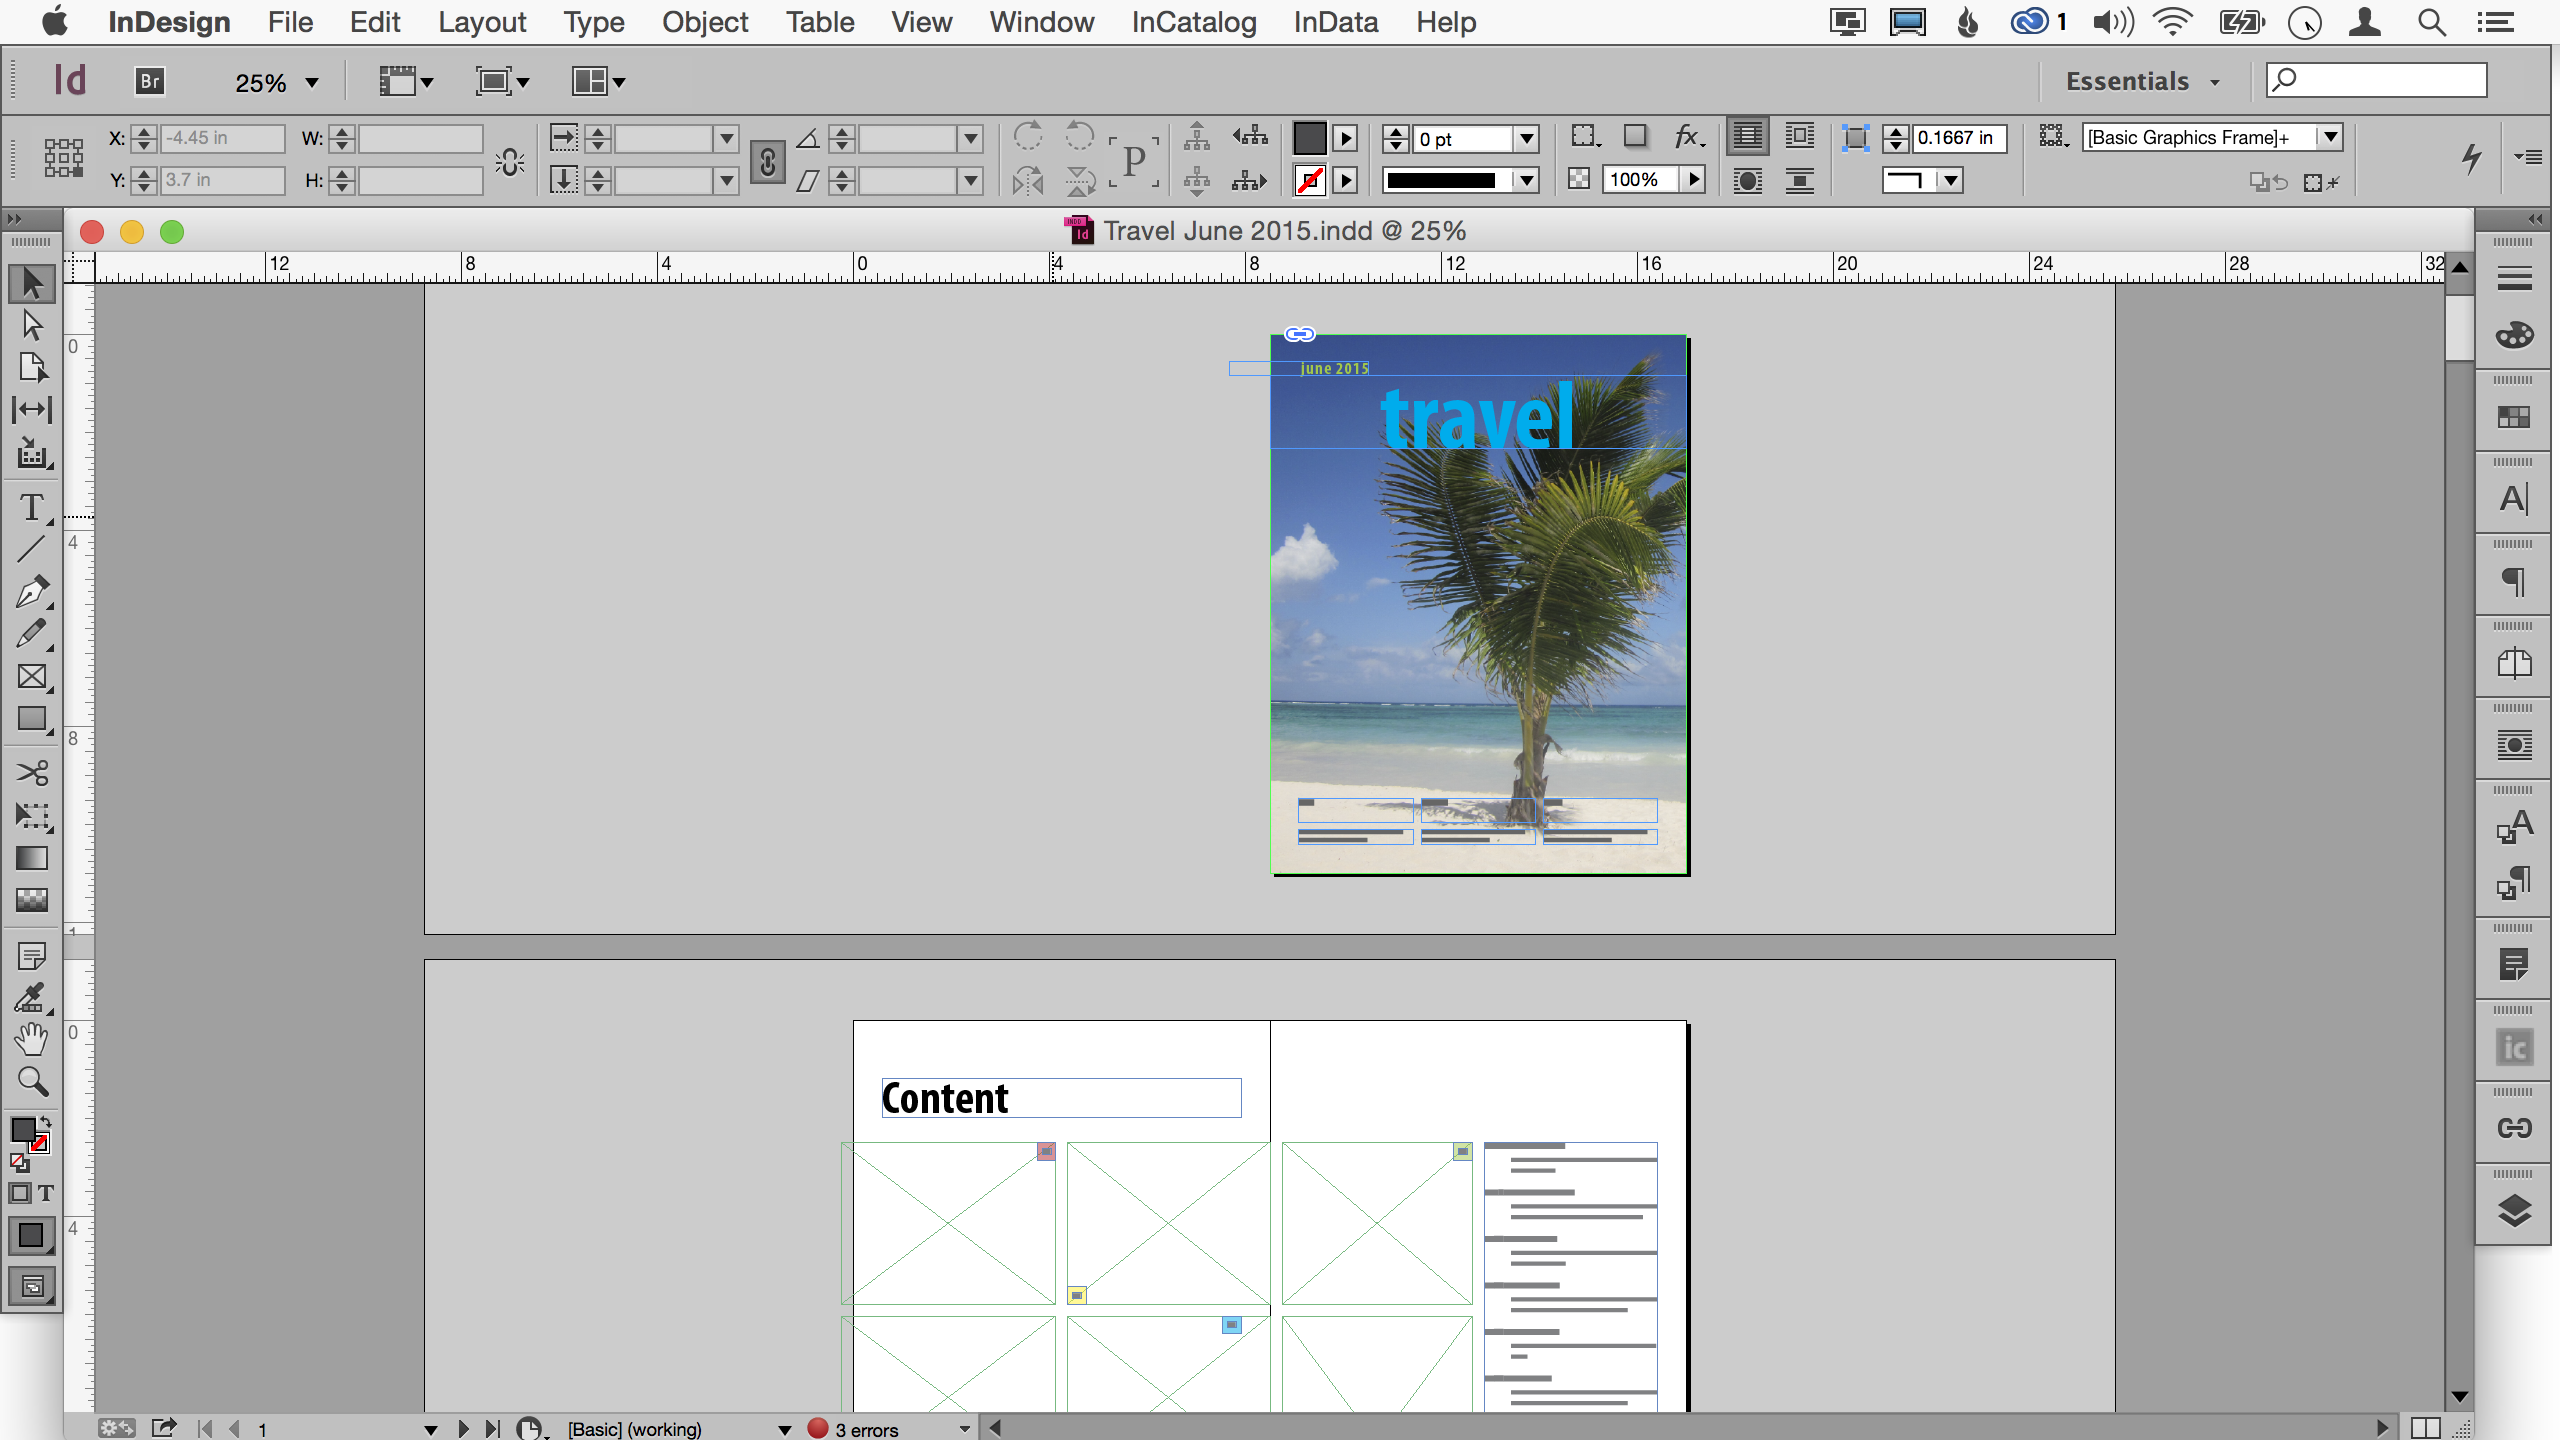Open the Links panel icon
Viewport: 2560px width, 1440px height.
(x=2514, y=1129)
